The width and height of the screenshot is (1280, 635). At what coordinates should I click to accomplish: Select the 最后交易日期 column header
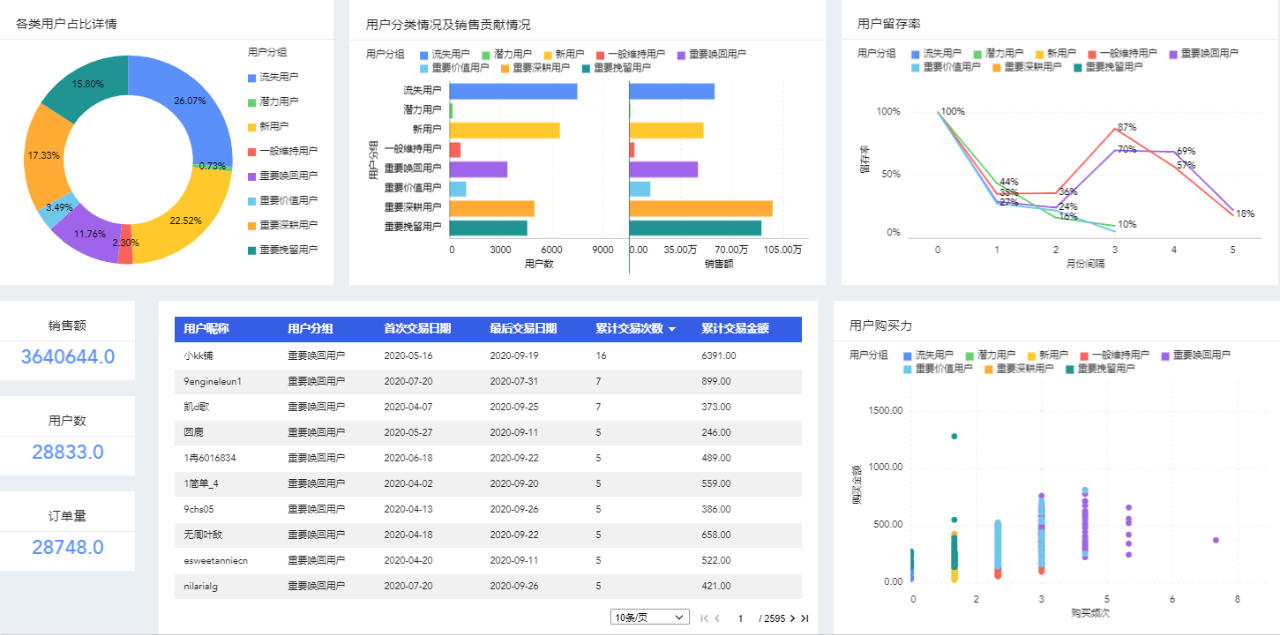click(523, 328)
